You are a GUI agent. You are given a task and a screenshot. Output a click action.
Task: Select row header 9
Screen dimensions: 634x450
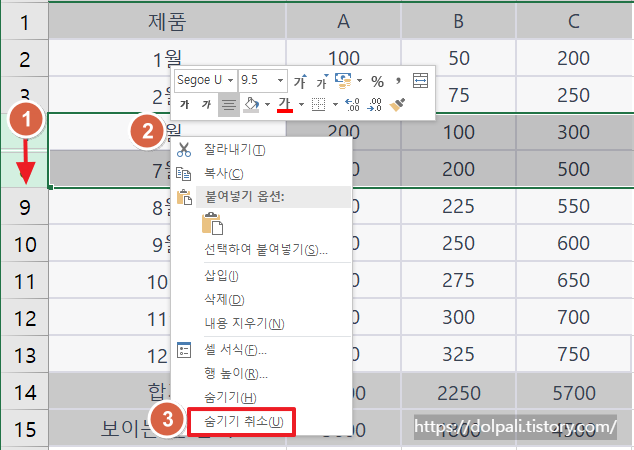click(24, 207)
